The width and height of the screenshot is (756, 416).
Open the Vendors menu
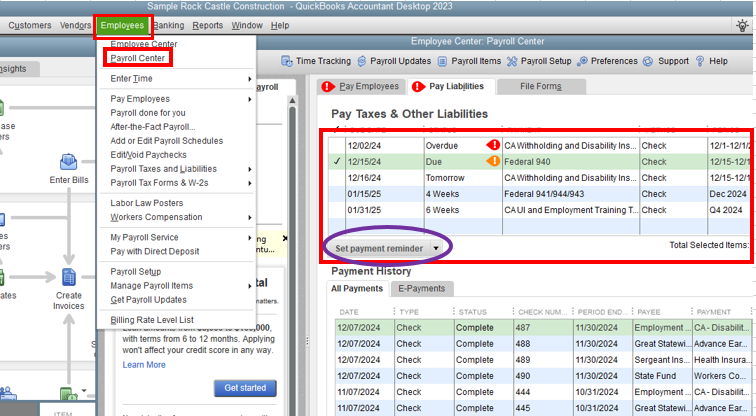(75, 26)
